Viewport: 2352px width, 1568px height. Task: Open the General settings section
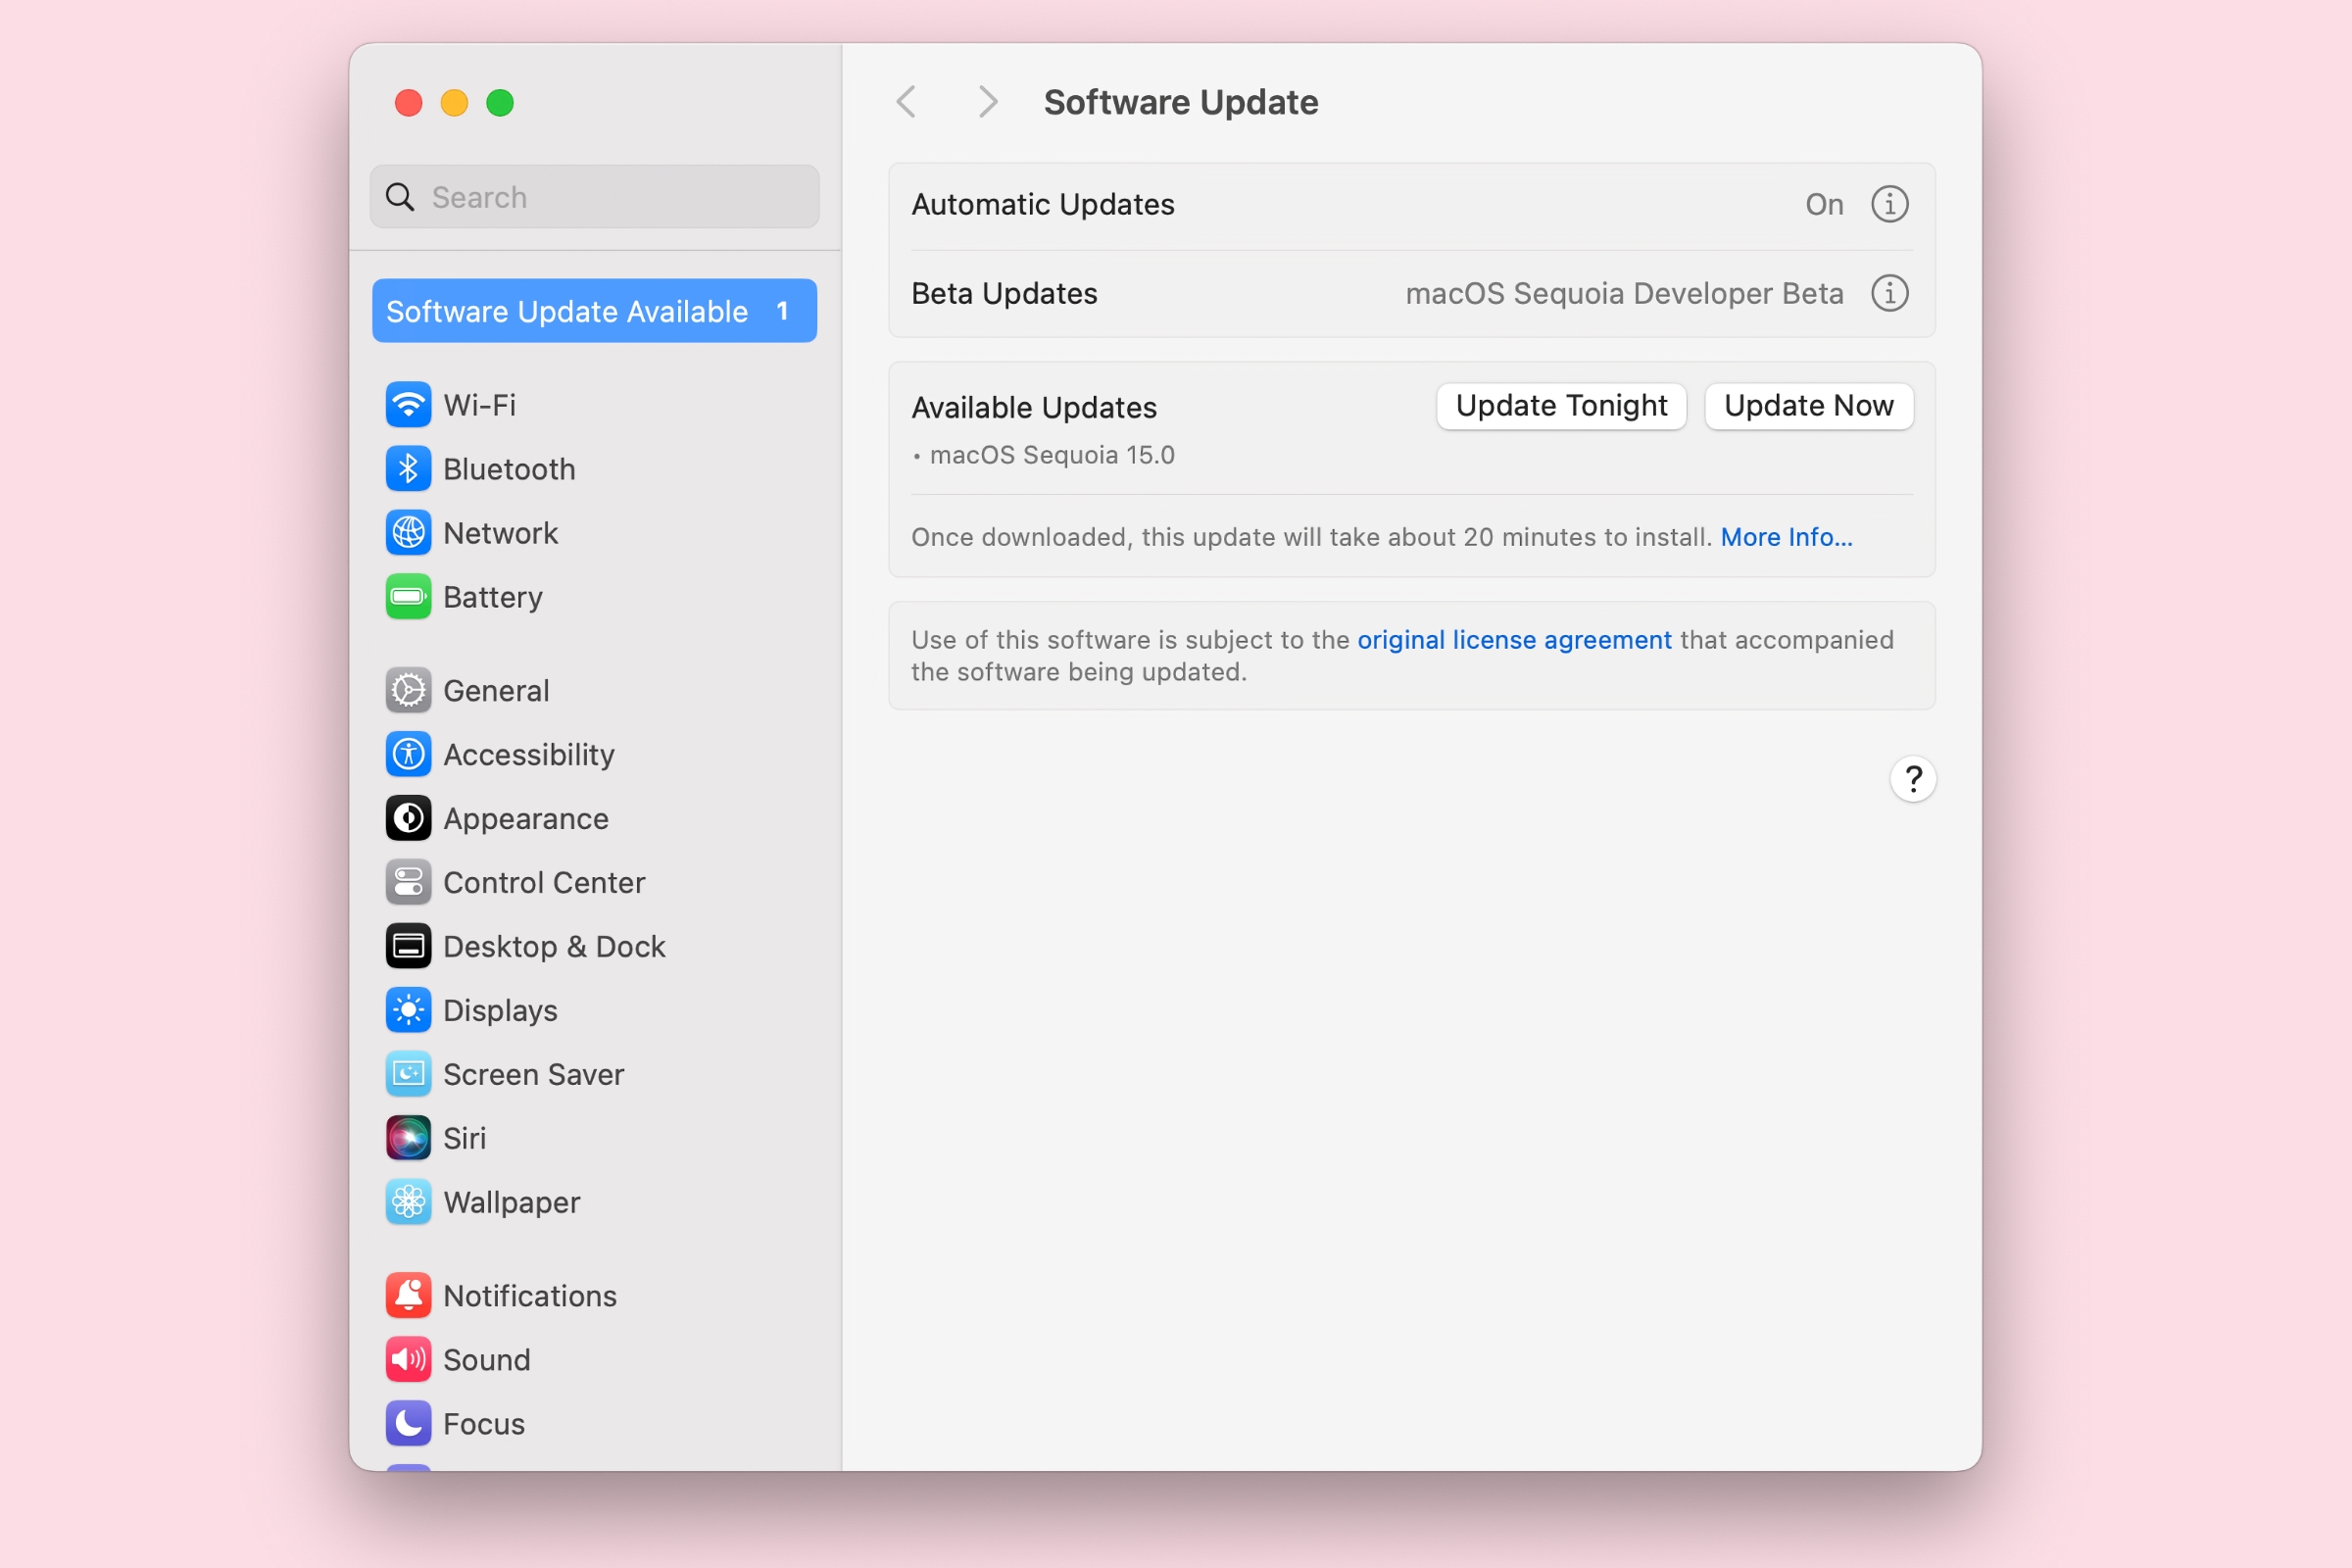click(408, 690)
